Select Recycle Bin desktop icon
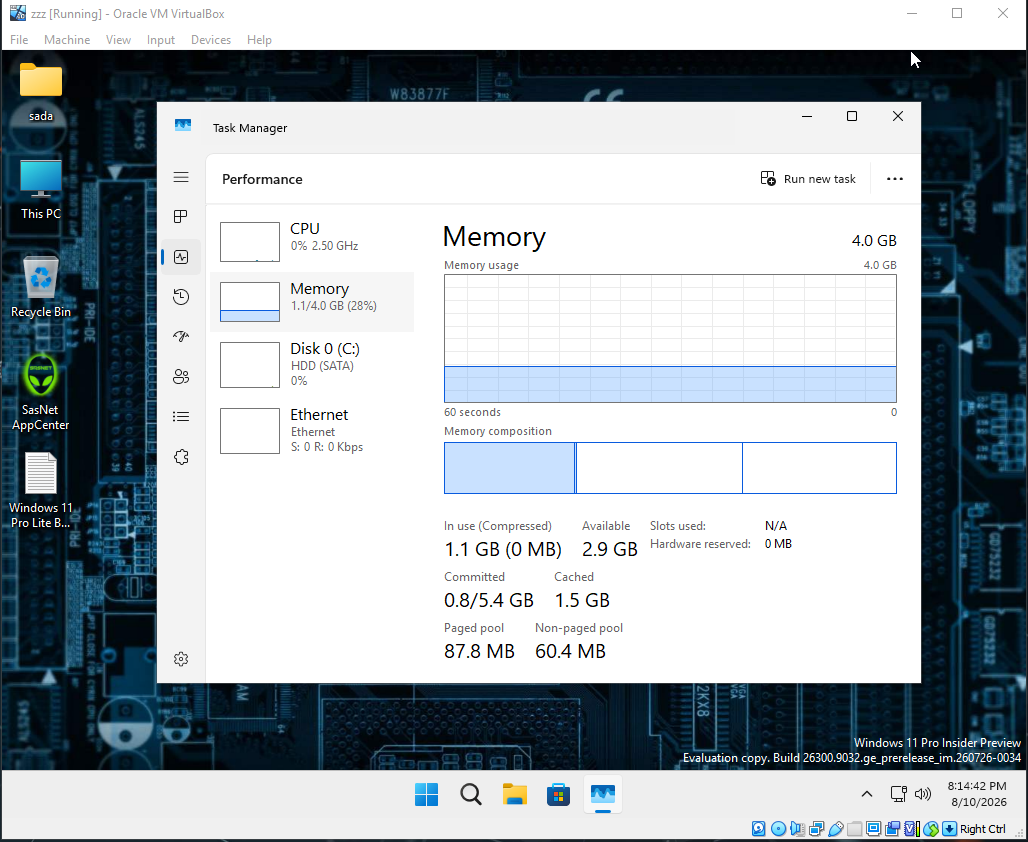The image size is (1028, 842). tap(41, 287)
